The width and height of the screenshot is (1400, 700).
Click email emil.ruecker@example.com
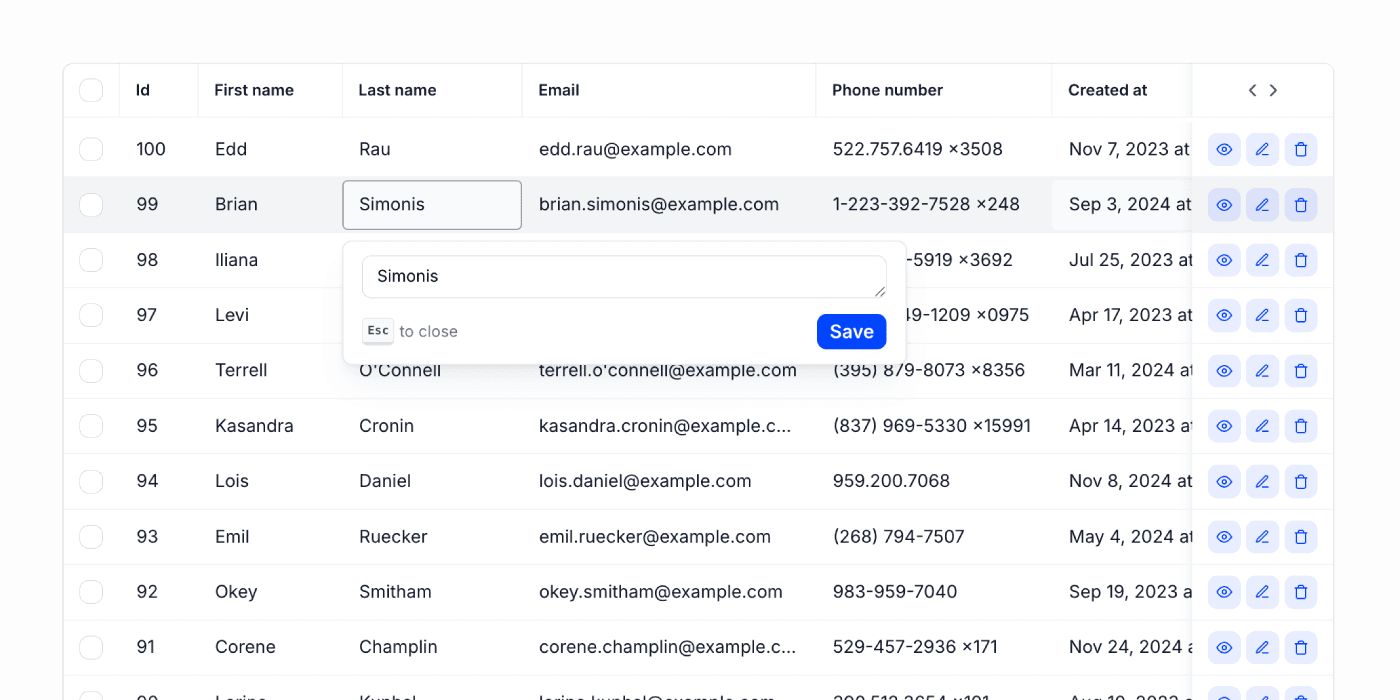[x=655, y=537]
